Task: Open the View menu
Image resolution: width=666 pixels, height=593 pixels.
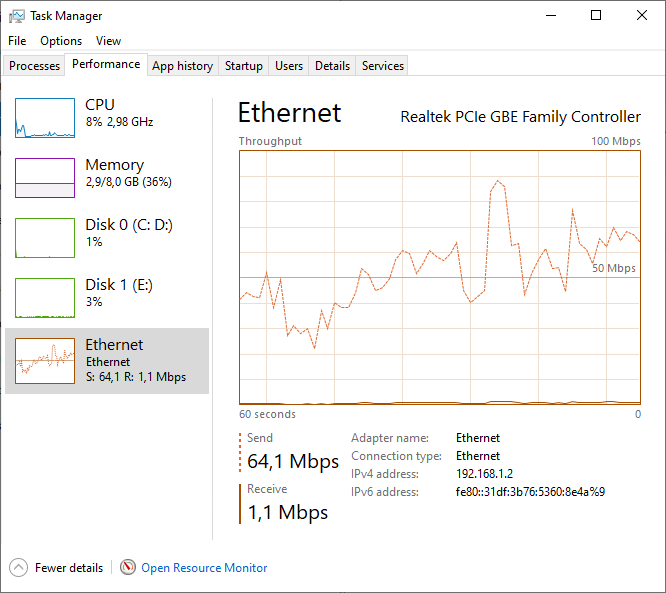Action: [108, 41]
